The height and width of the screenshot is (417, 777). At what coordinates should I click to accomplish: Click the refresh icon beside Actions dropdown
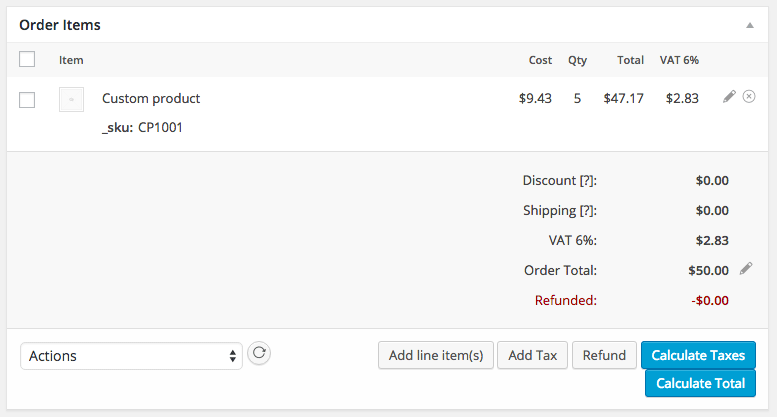click(259, 353)
